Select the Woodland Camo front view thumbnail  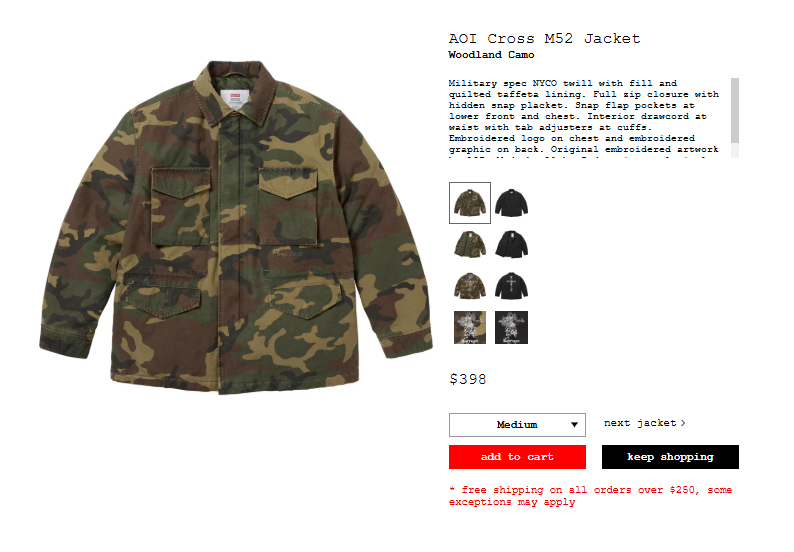pyautogui.click(x=469, y=203)
